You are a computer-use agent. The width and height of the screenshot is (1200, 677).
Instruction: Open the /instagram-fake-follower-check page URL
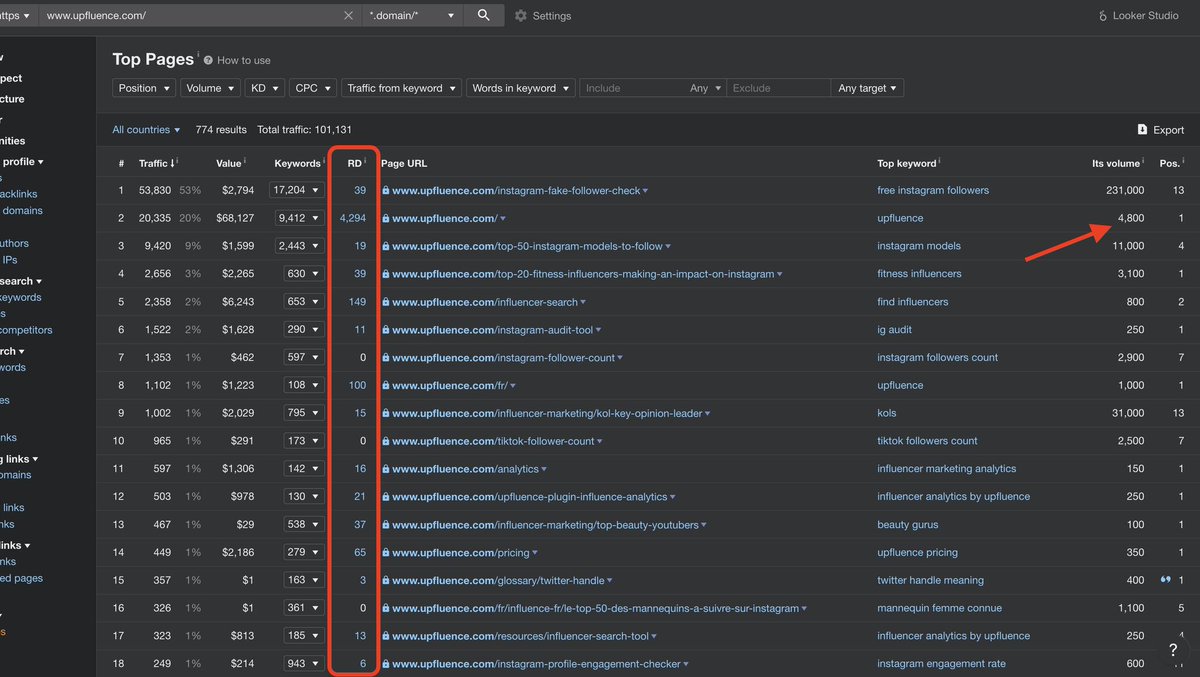pos(516,190)
